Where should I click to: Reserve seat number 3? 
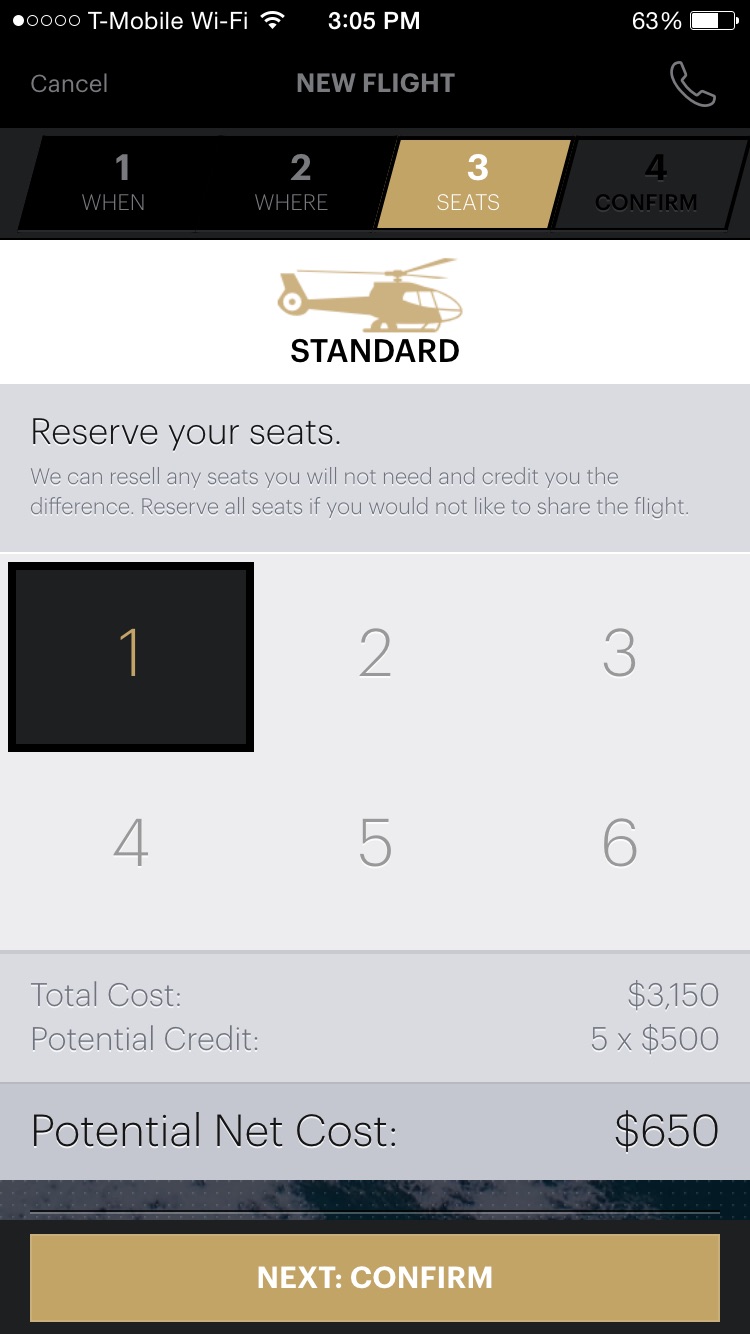coord(619,654)
